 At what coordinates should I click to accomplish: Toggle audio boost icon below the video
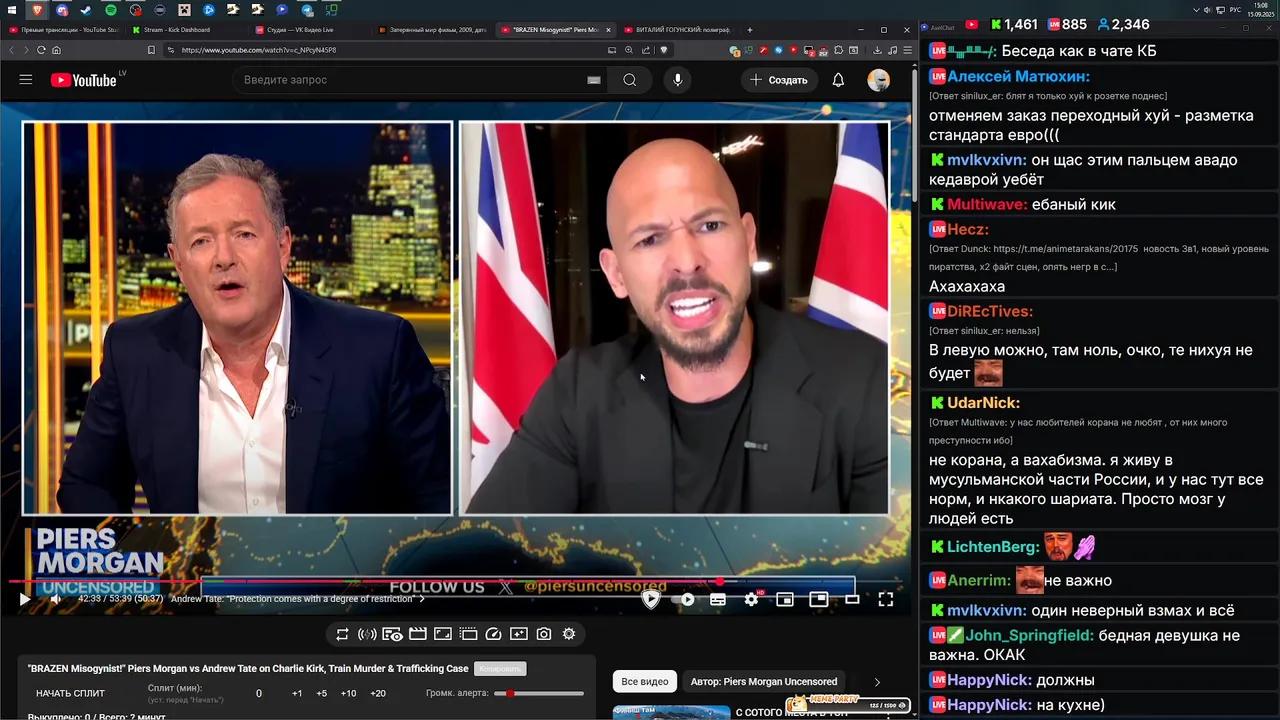[x=367, y=634]
